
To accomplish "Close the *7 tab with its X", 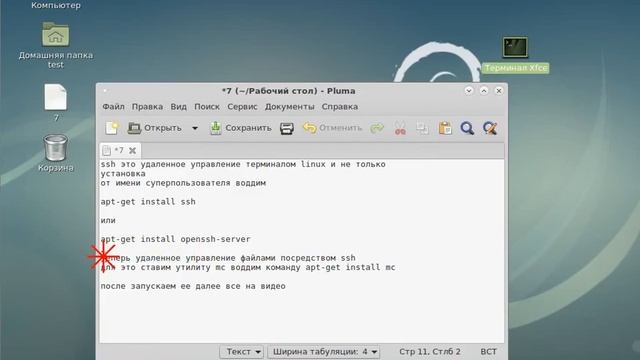I will point(132,151).
